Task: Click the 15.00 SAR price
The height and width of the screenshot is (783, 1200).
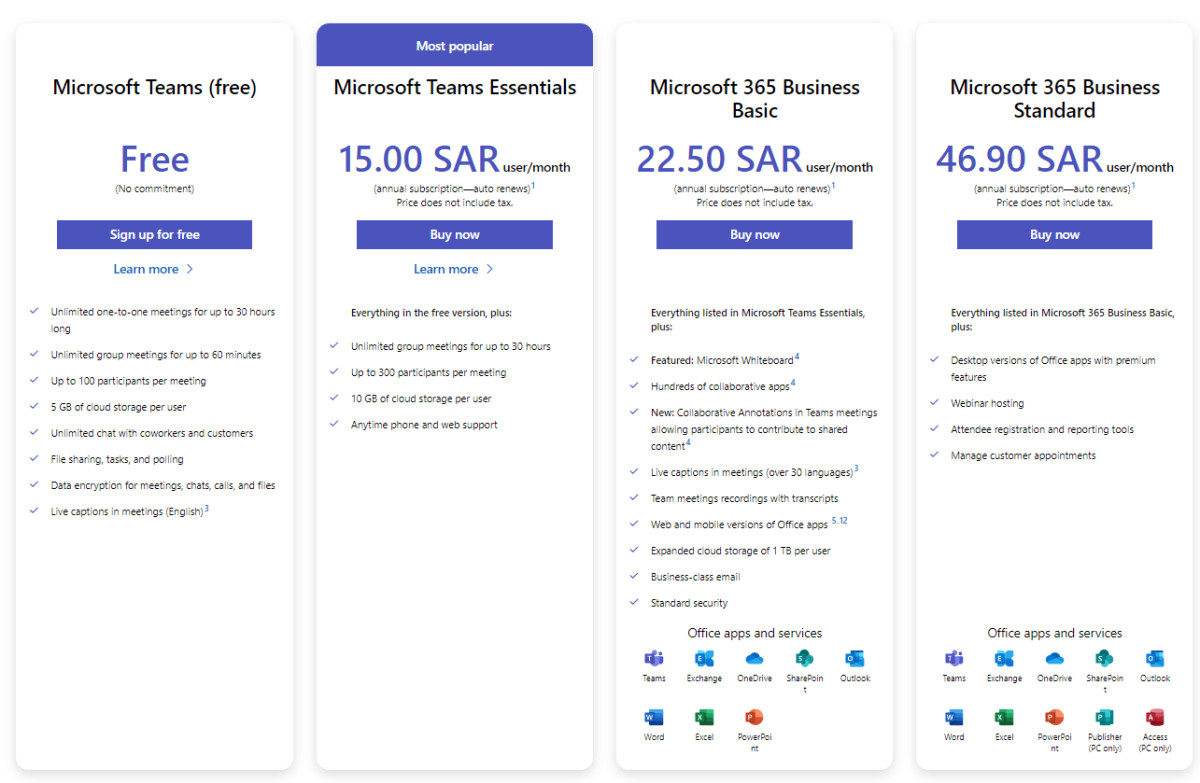Action: (418, 159)
